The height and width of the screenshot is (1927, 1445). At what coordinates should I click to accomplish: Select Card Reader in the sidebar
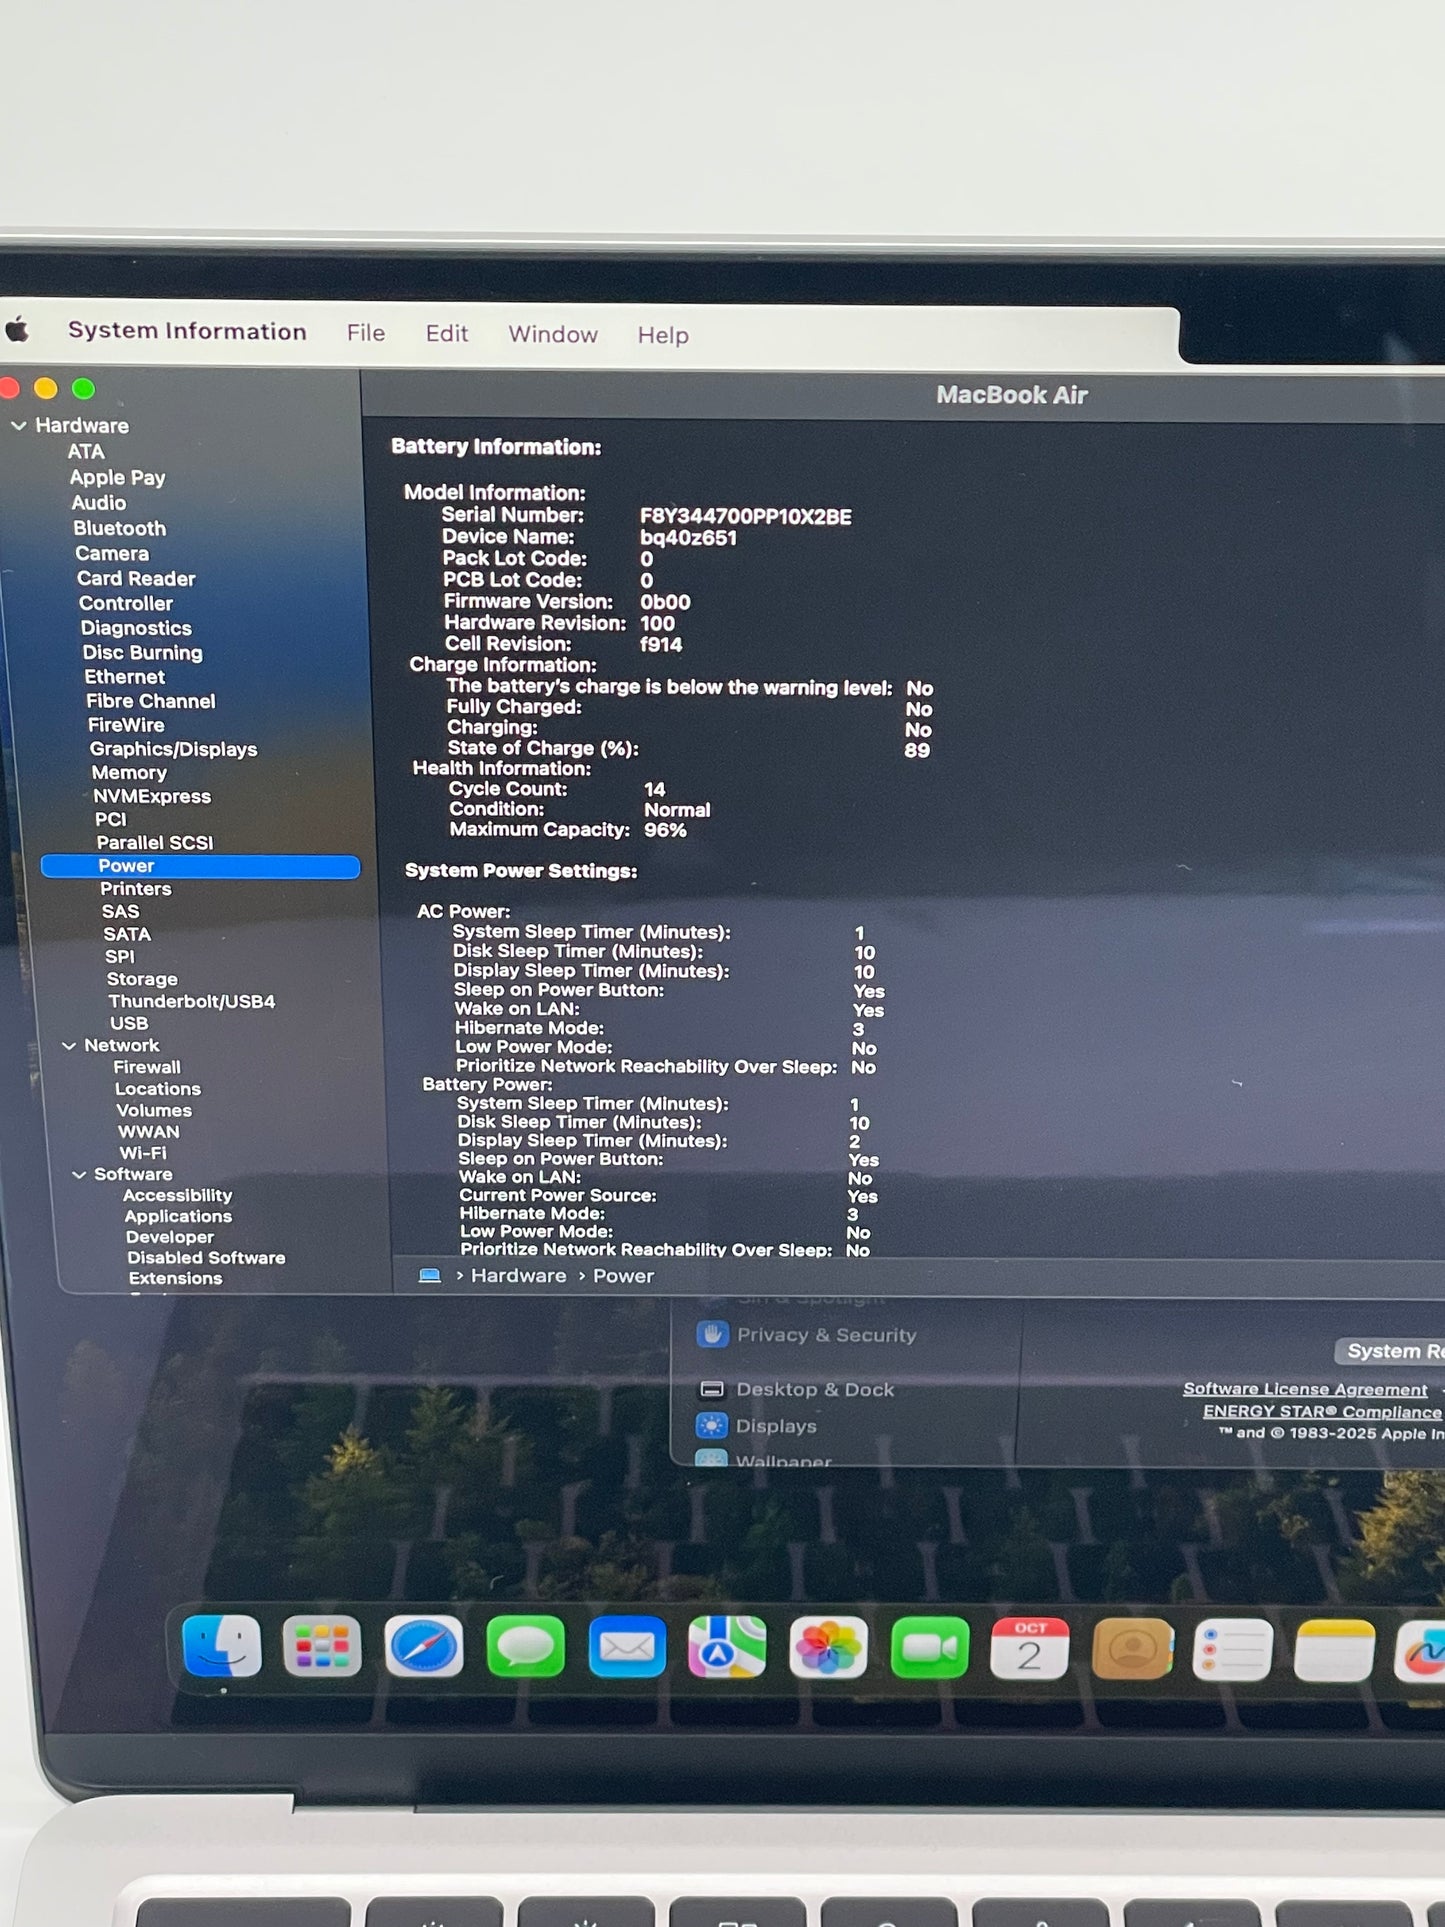pyautogui.click(x=136, y=578)
